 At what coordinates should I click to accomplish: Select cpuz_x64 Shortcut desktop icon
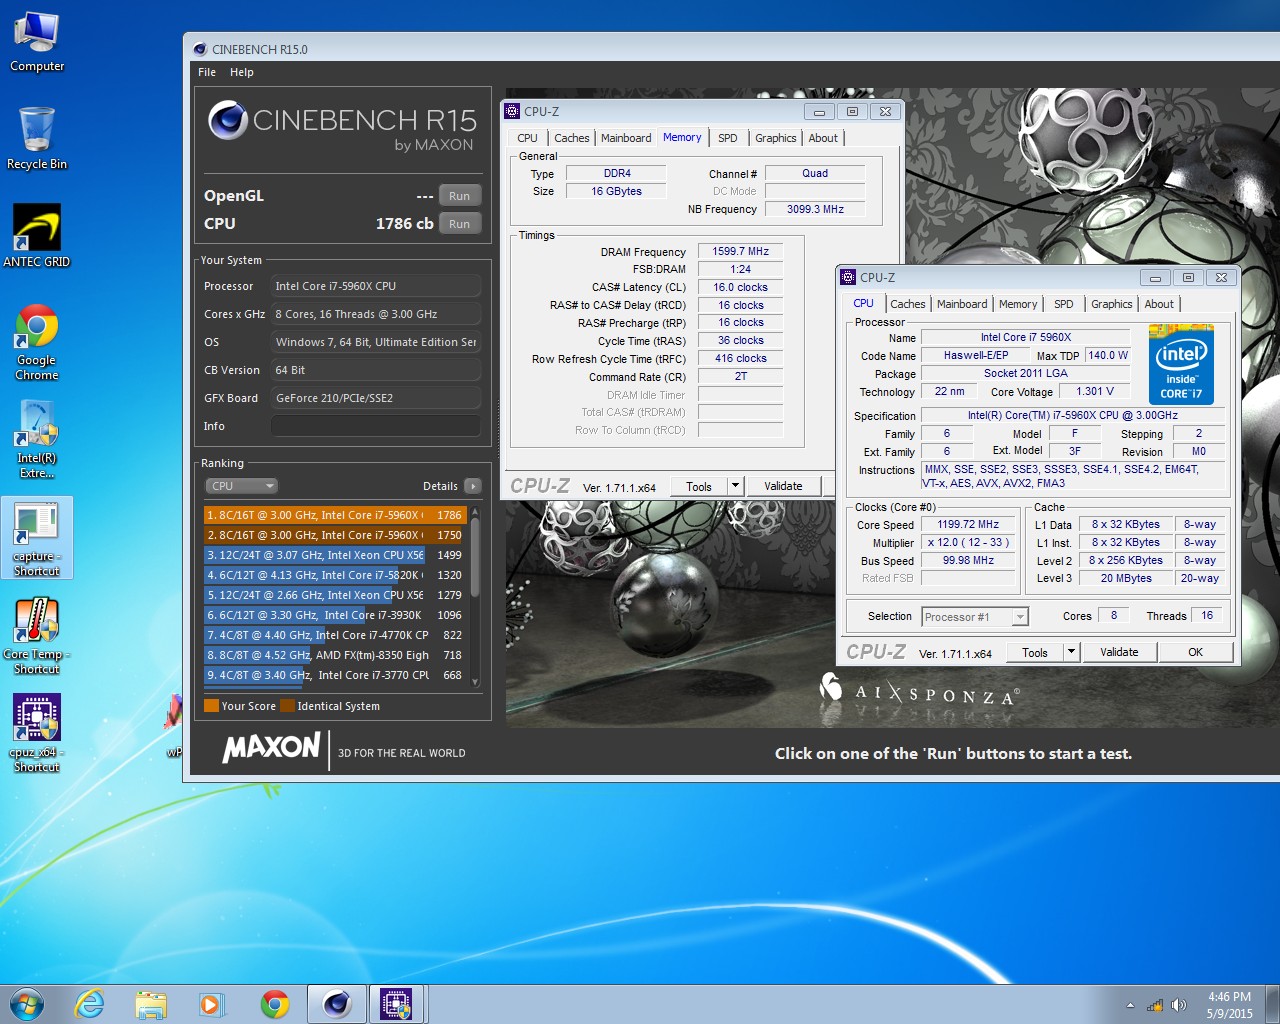pos(37,733)
